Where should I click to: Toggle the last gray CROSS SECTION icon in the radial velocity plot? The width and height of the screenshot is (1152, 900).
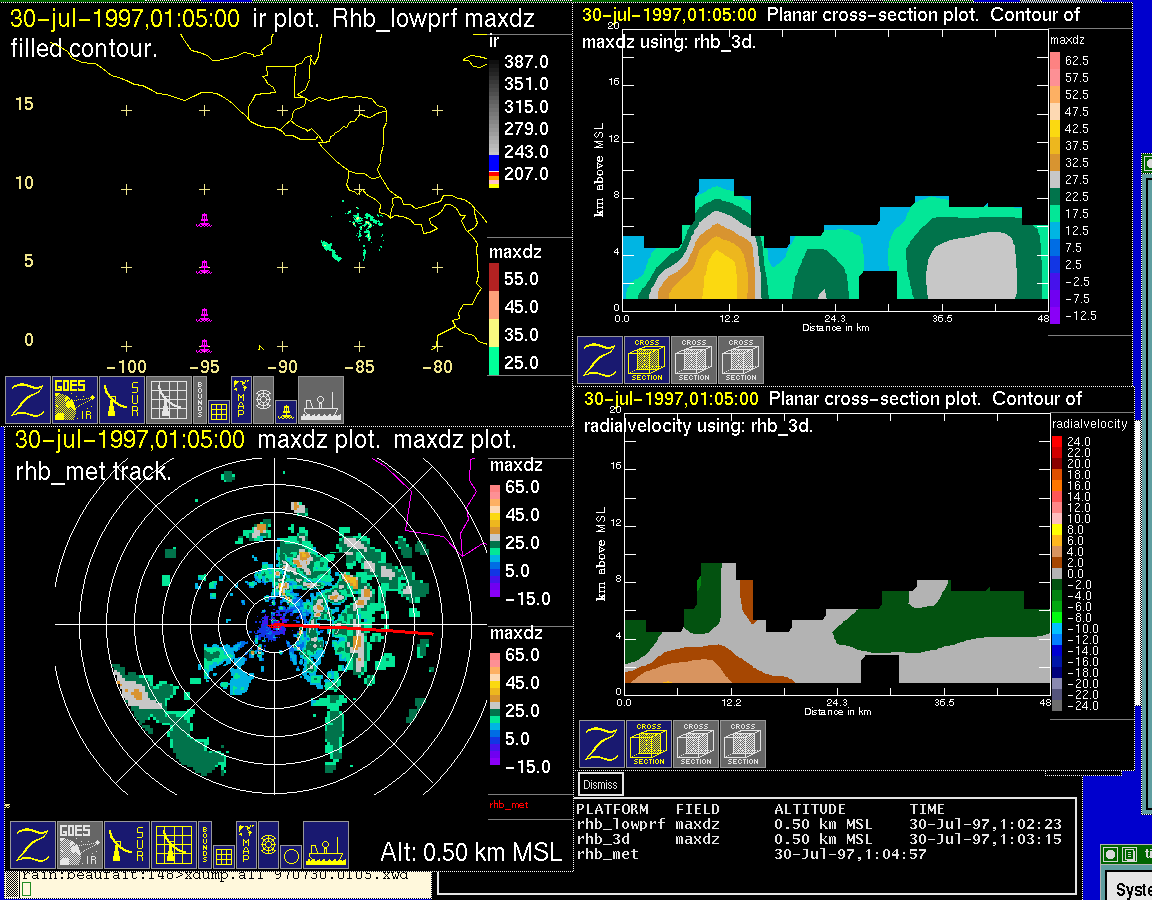pos(743,744)
